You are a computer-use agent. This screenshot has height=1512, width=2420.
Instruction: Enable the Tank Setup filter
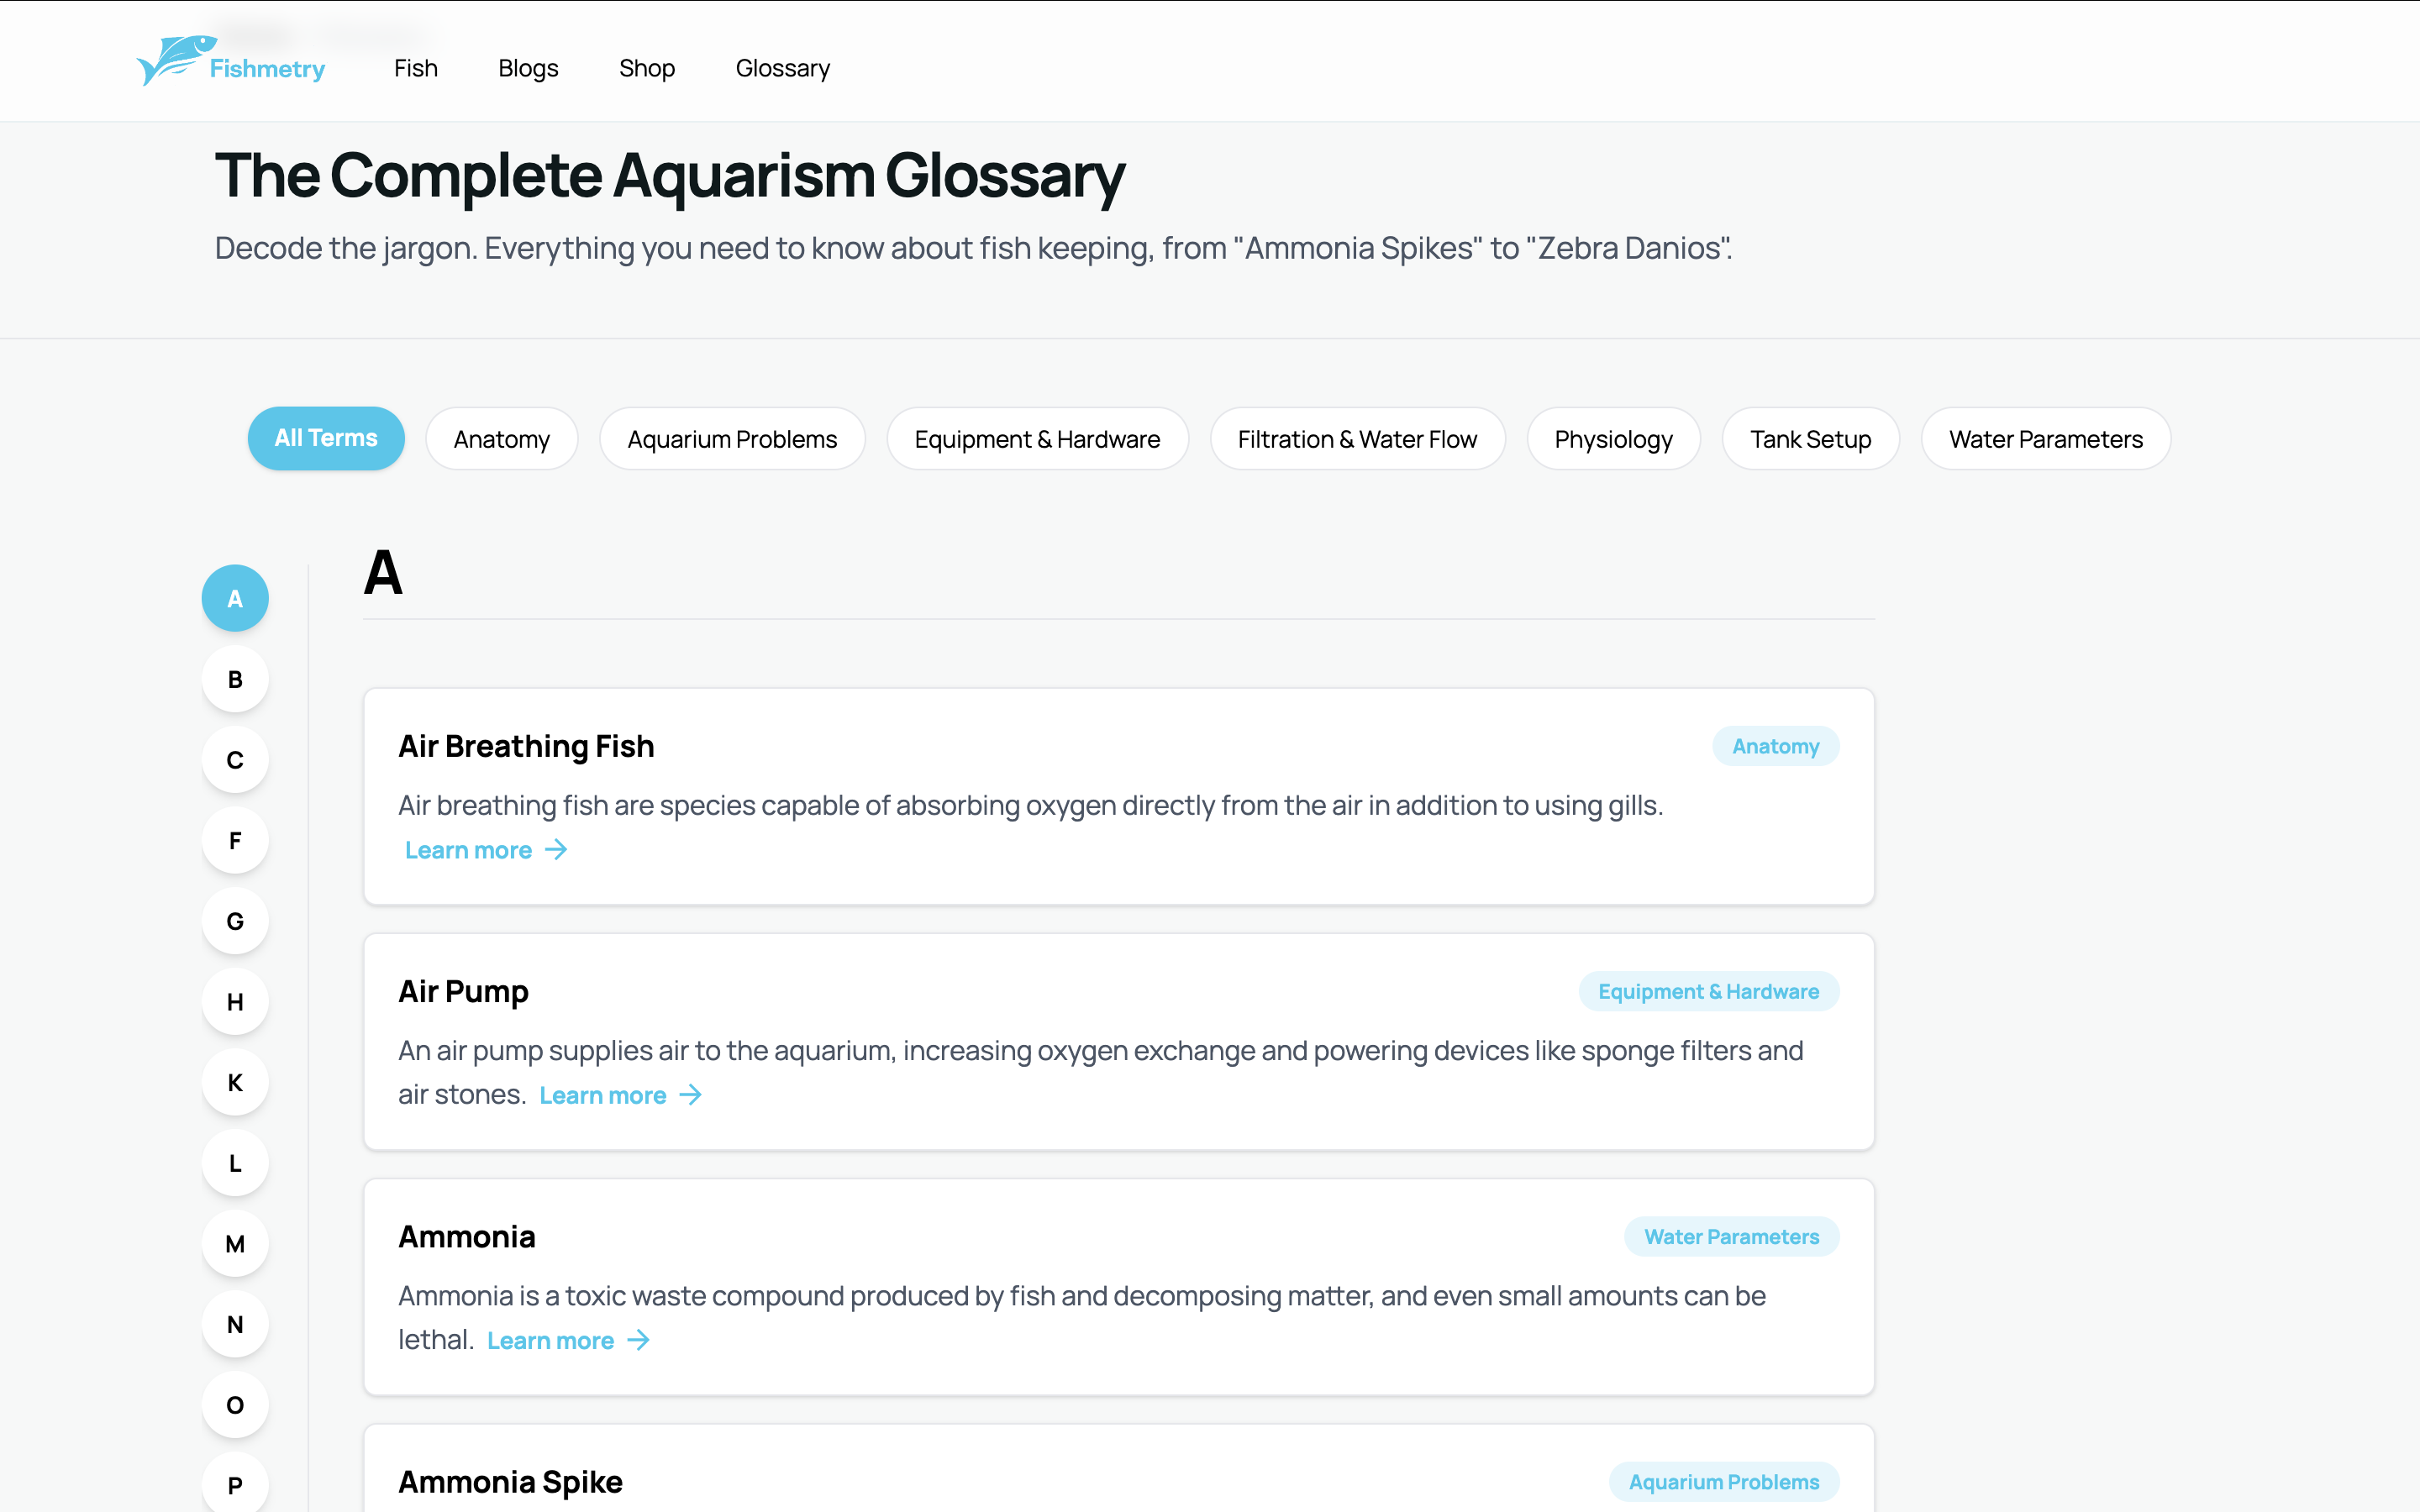coord(1810,438)
